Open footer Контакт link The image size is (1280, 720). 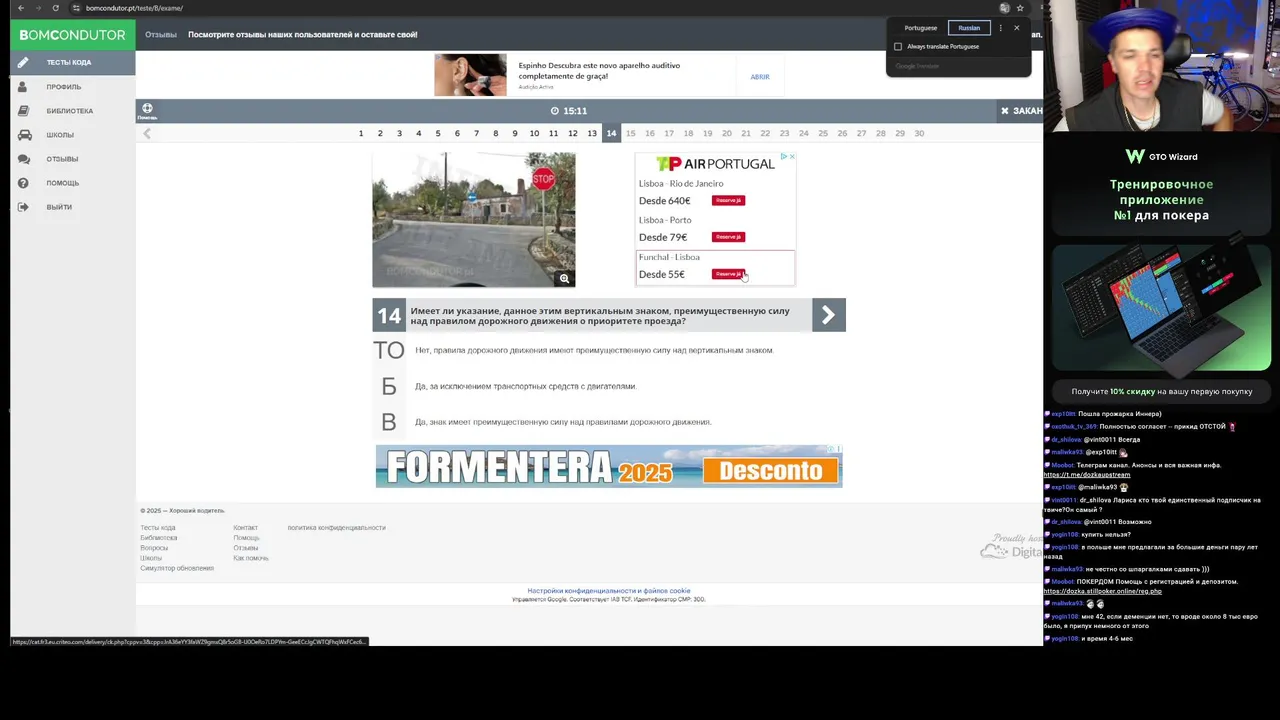245,528
